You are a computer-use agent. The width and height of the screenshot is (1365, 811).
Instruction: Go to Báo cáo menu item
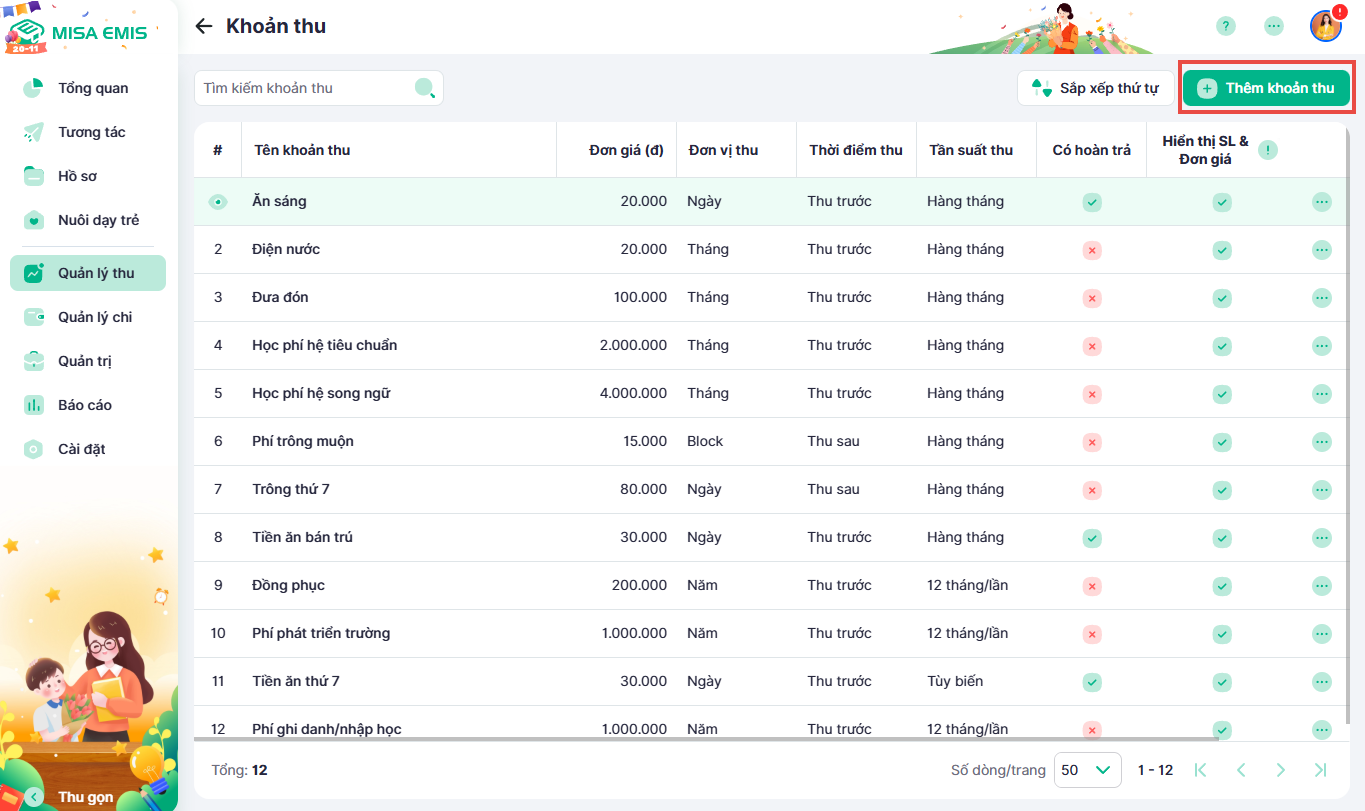[85, 405]
